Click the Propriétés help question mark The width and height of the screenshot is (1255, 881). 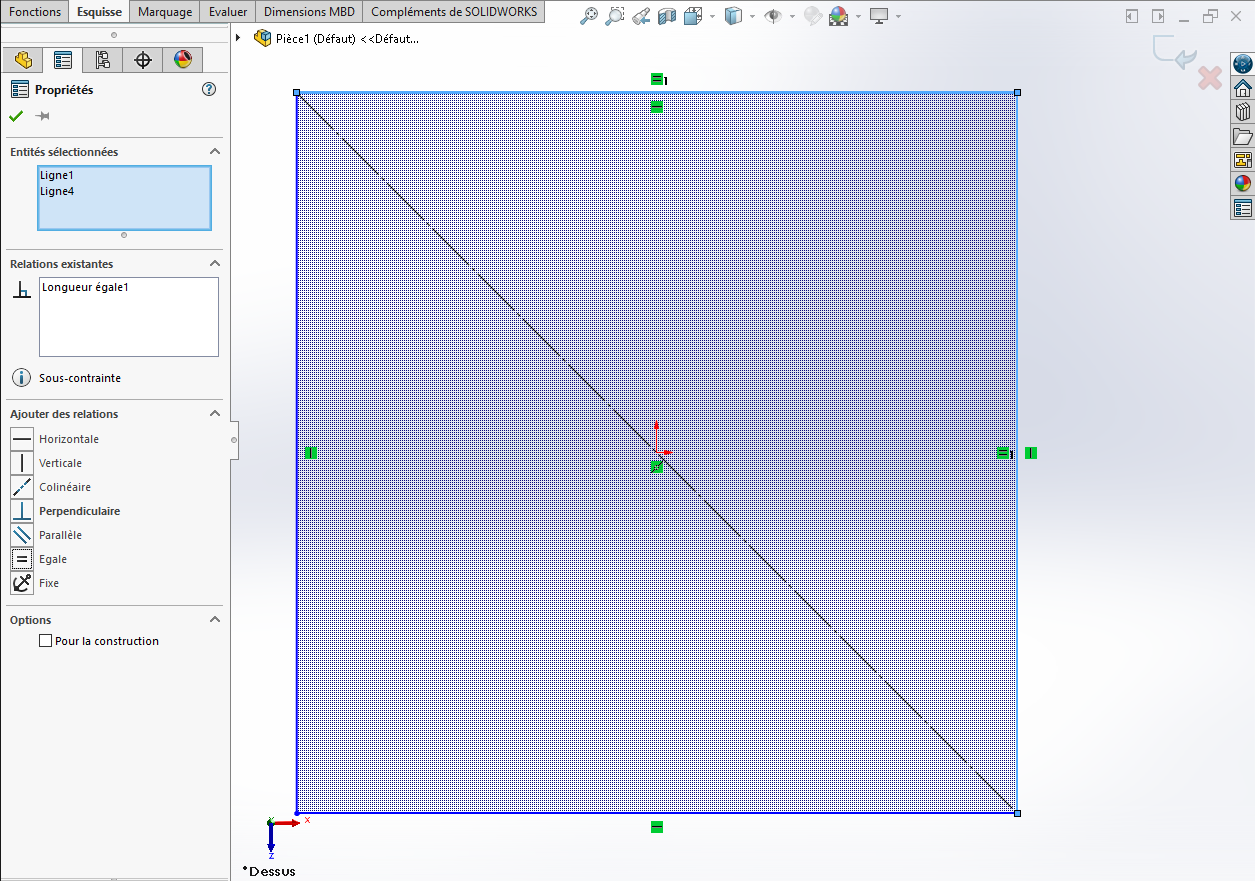[x=209, y=89]
